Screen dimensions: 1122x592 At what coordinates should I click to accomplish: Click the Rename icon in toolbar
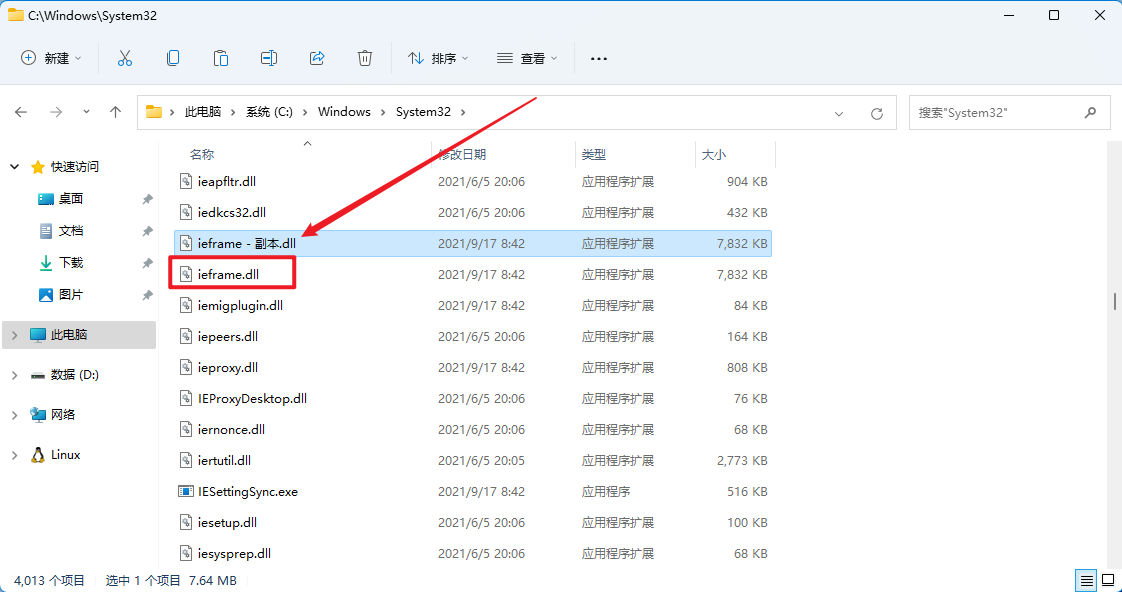[269, 59]
